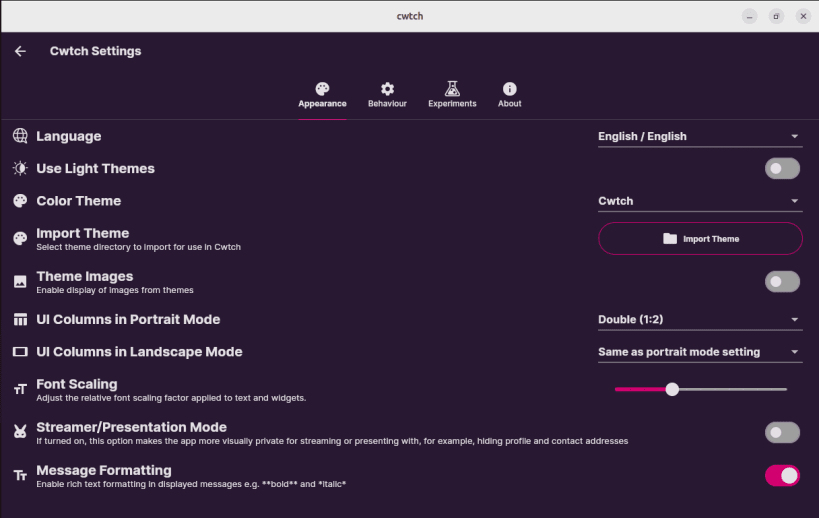
Task: Switch to the Appearance tab label
Action: 322,104
